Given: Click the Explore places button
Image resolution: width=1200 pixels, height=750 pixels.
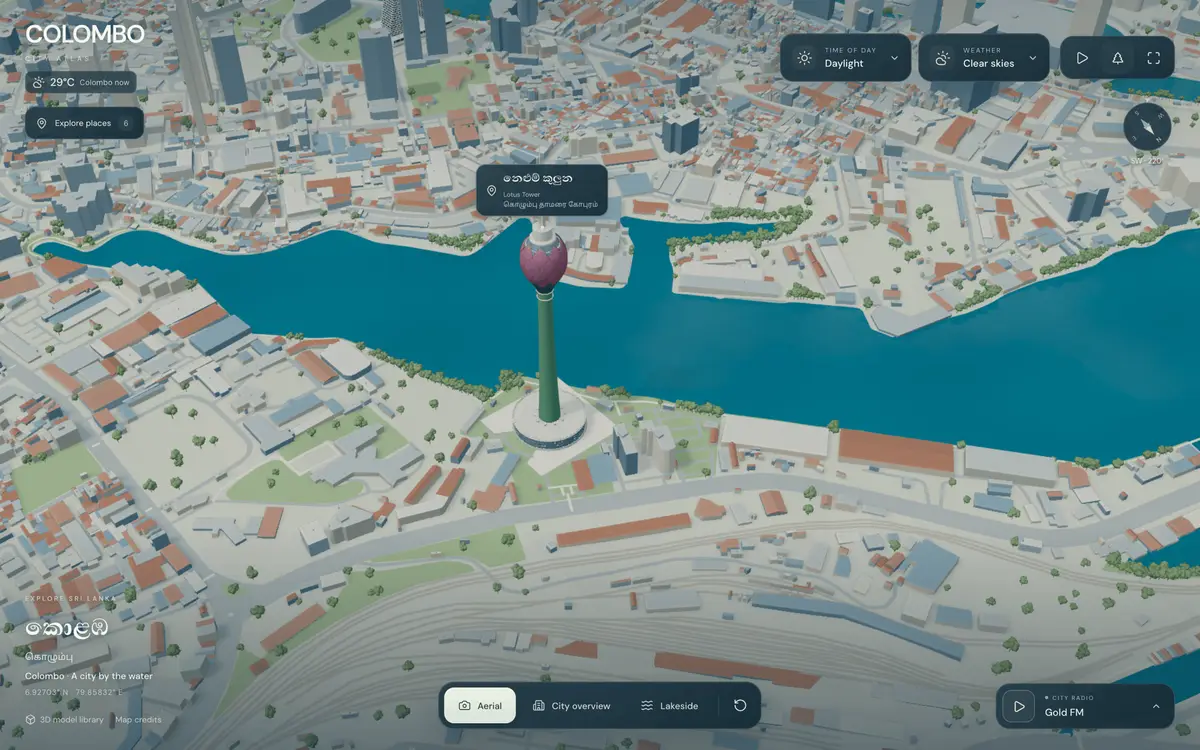Looking at the screenshot, I should tap(84, 123).
